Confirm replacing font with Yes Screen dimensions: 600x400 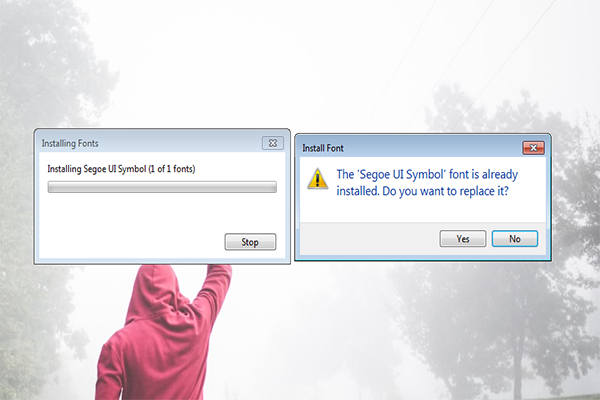[x=463, y=239]
